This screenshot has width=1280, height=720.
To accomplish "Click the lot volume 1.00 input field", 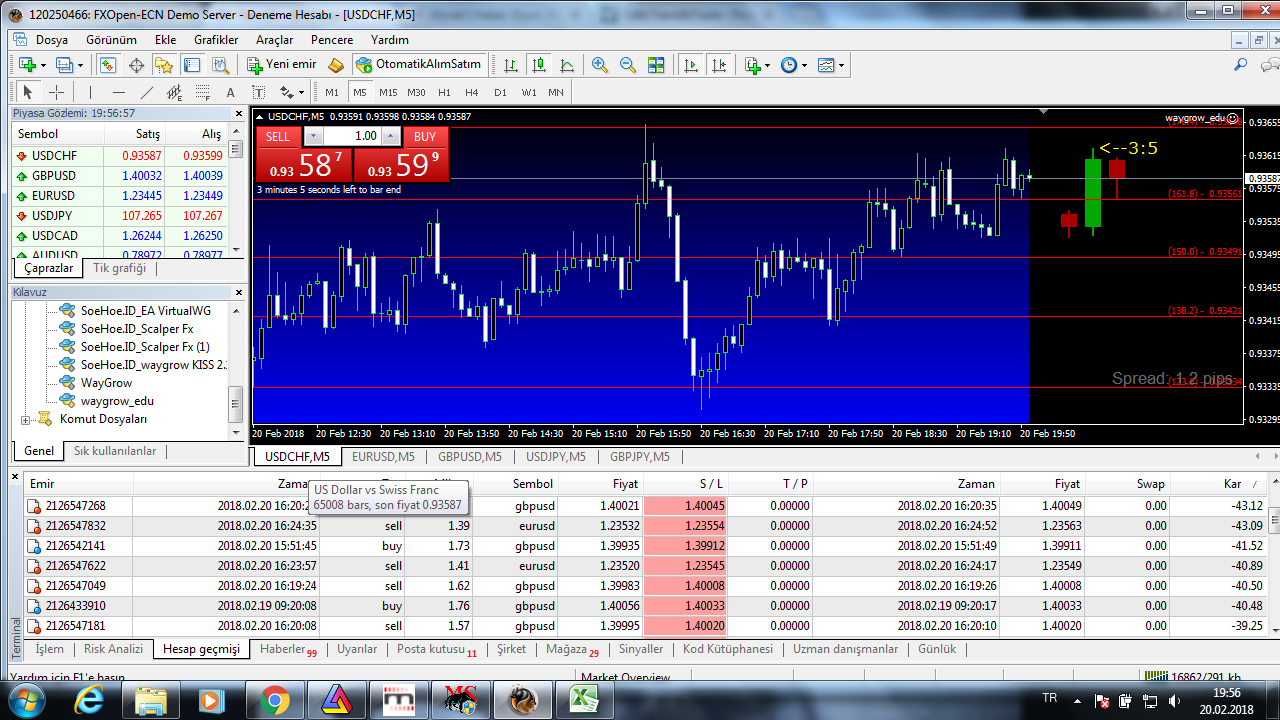I will 352,136.
